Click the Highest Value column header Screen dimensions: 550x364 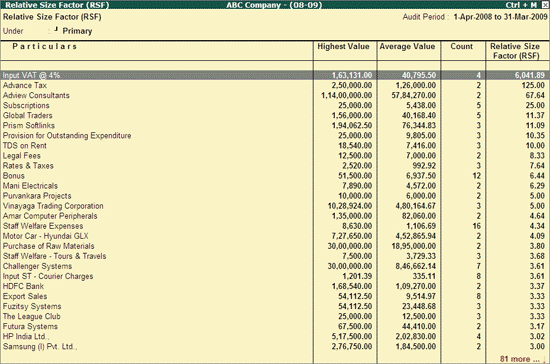pyautogui.click(x=343, y=46)
